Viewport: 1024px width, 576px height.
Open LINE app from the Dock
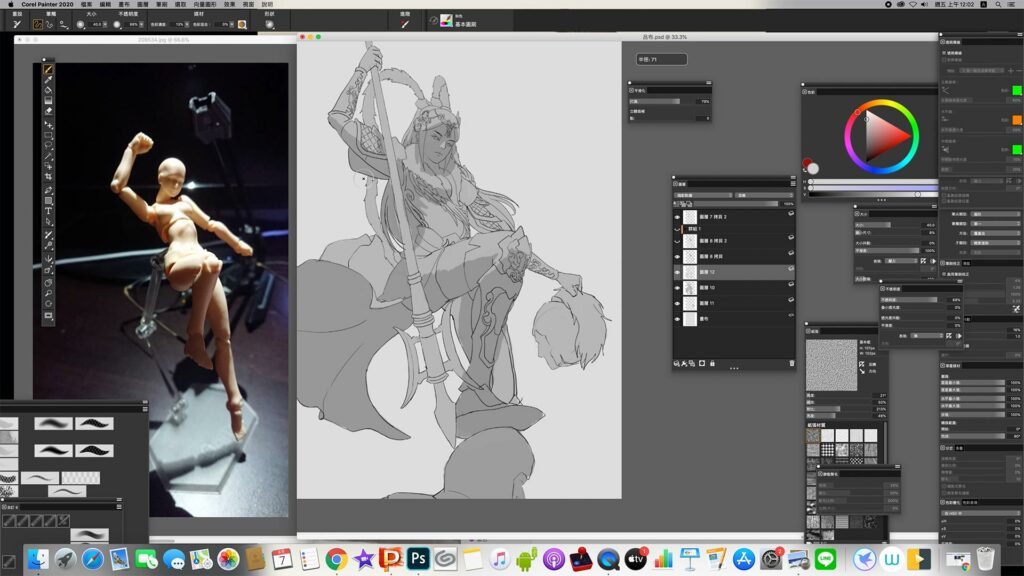(x=825, y=559)
